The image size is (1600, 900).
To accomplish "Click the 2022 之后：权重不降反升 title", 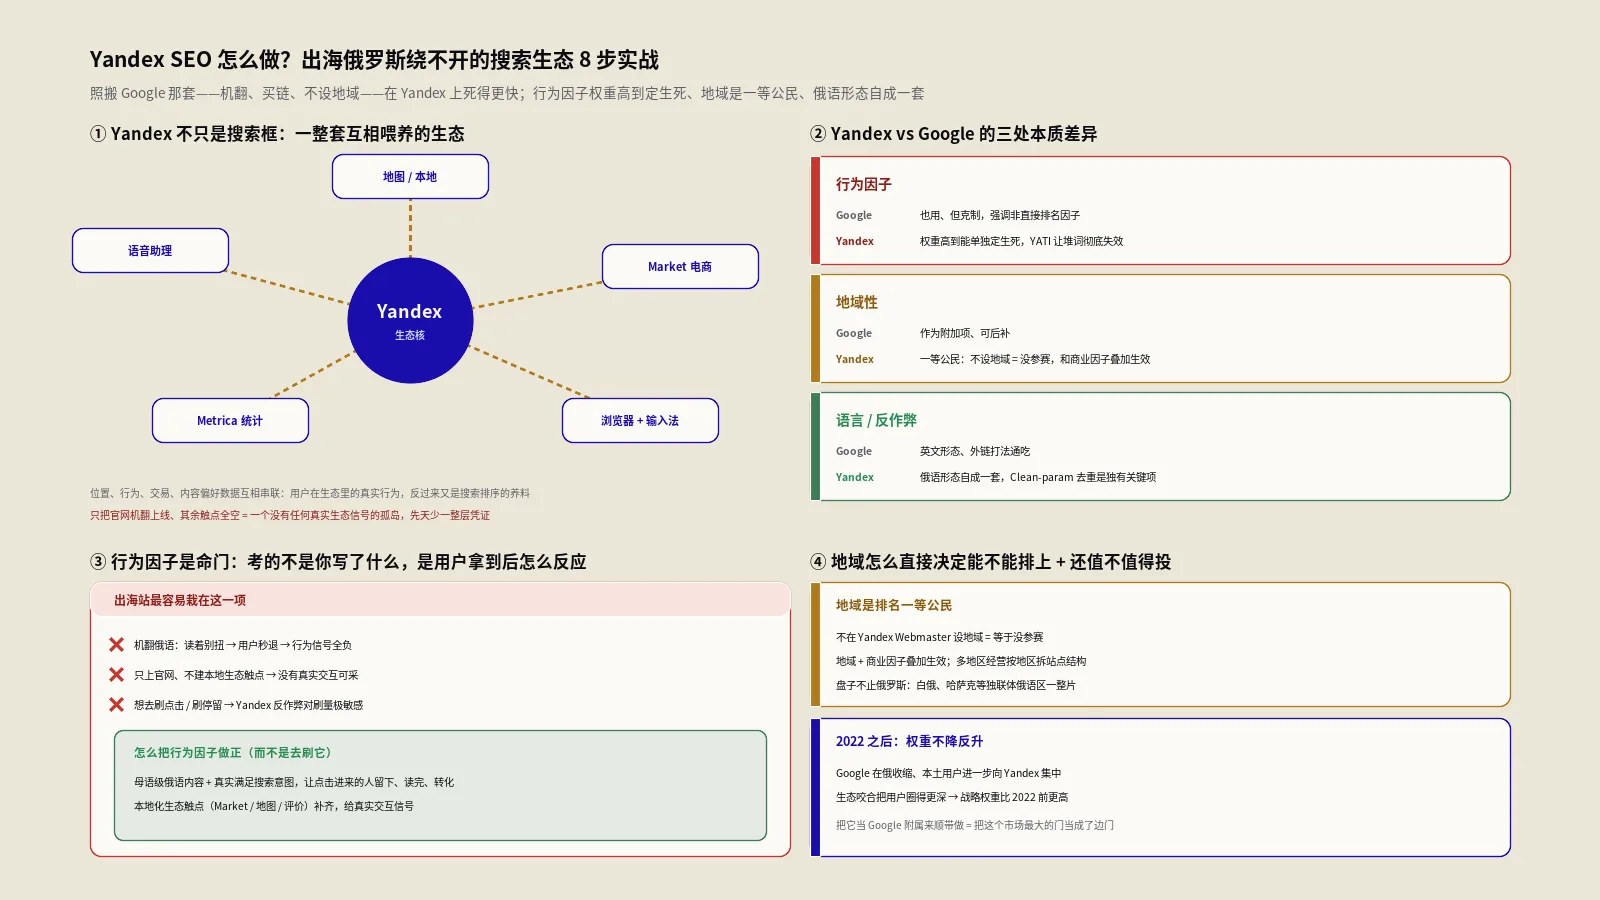I will click(910, 741).
